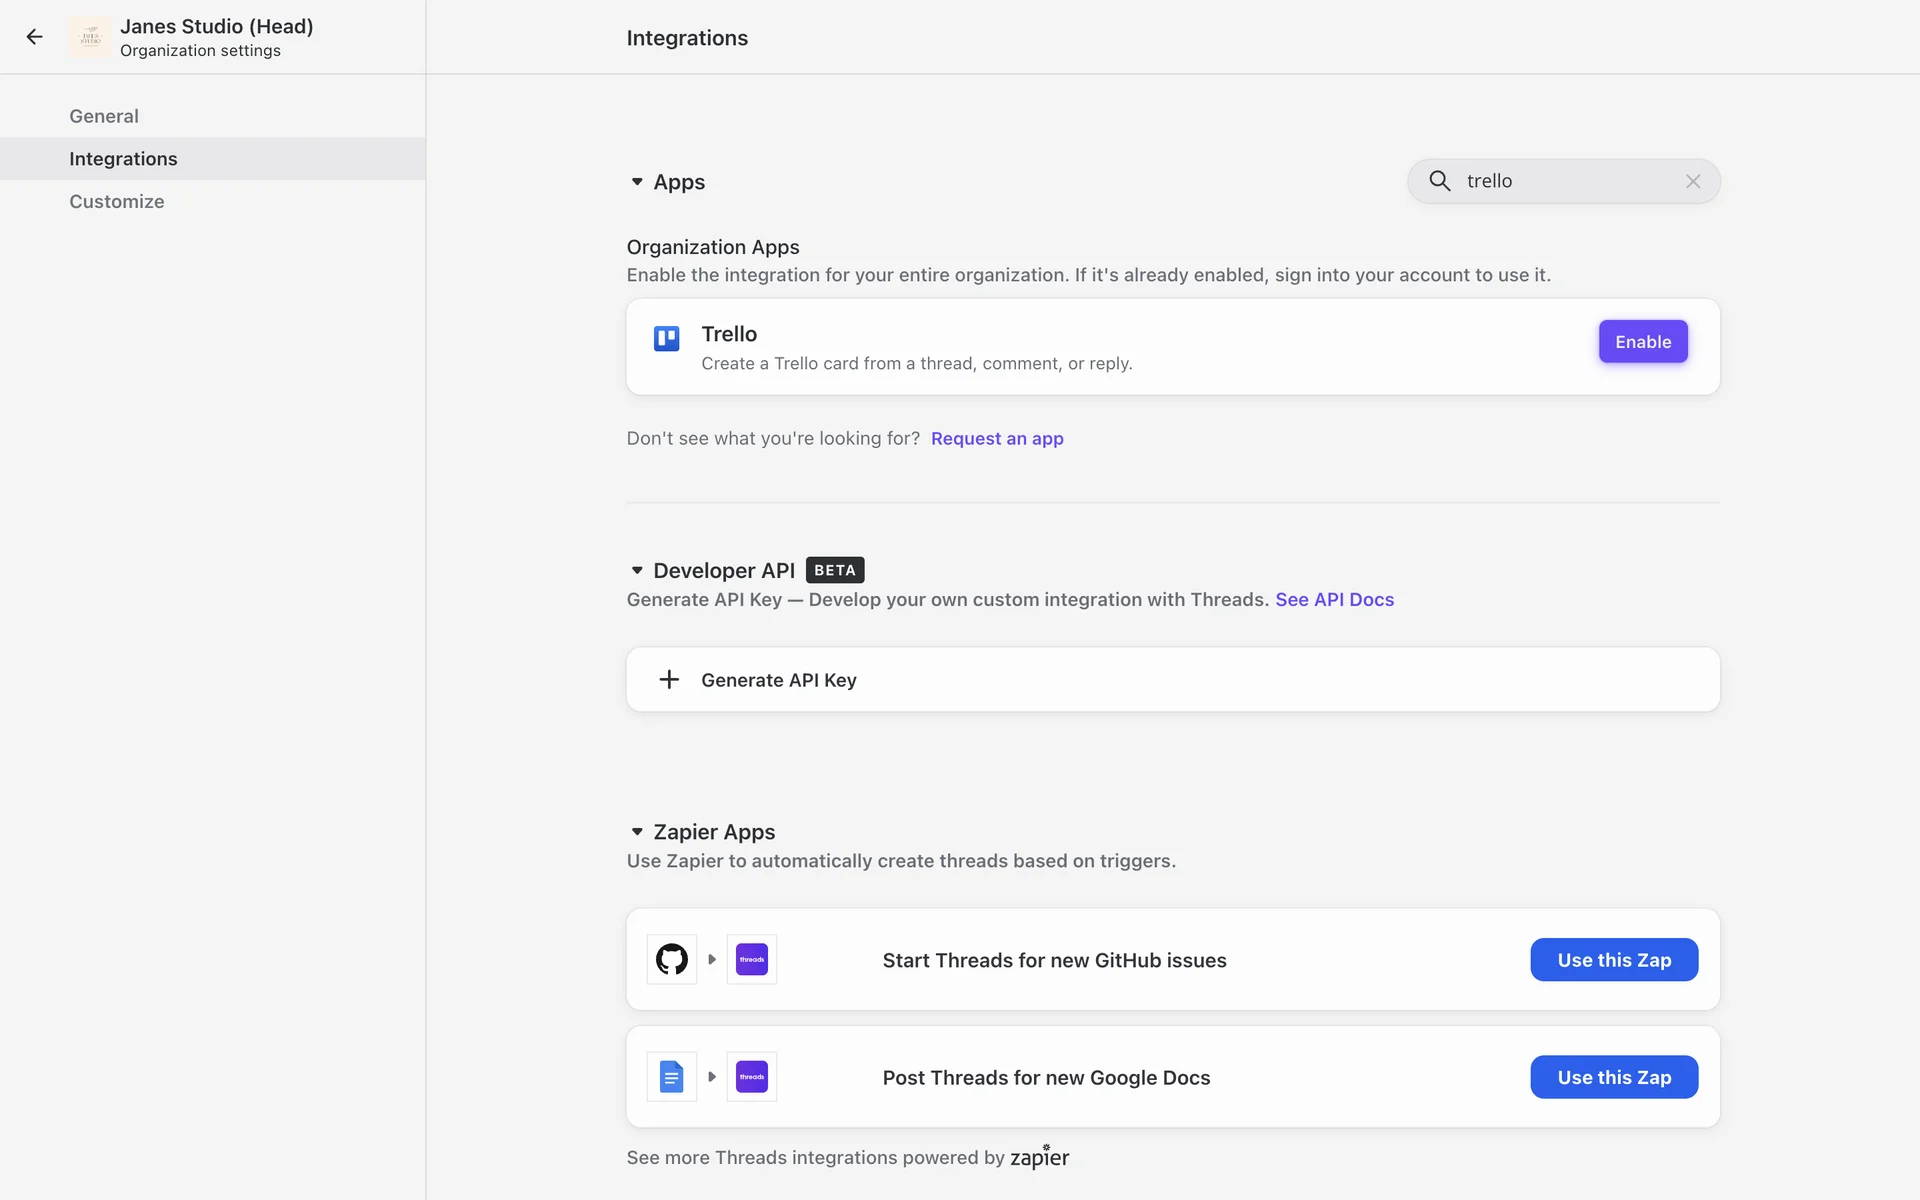The width and height of the screenshot is (1920, 1200).
Task: Select the Integrations sidebar item
Action: point(123,159)
